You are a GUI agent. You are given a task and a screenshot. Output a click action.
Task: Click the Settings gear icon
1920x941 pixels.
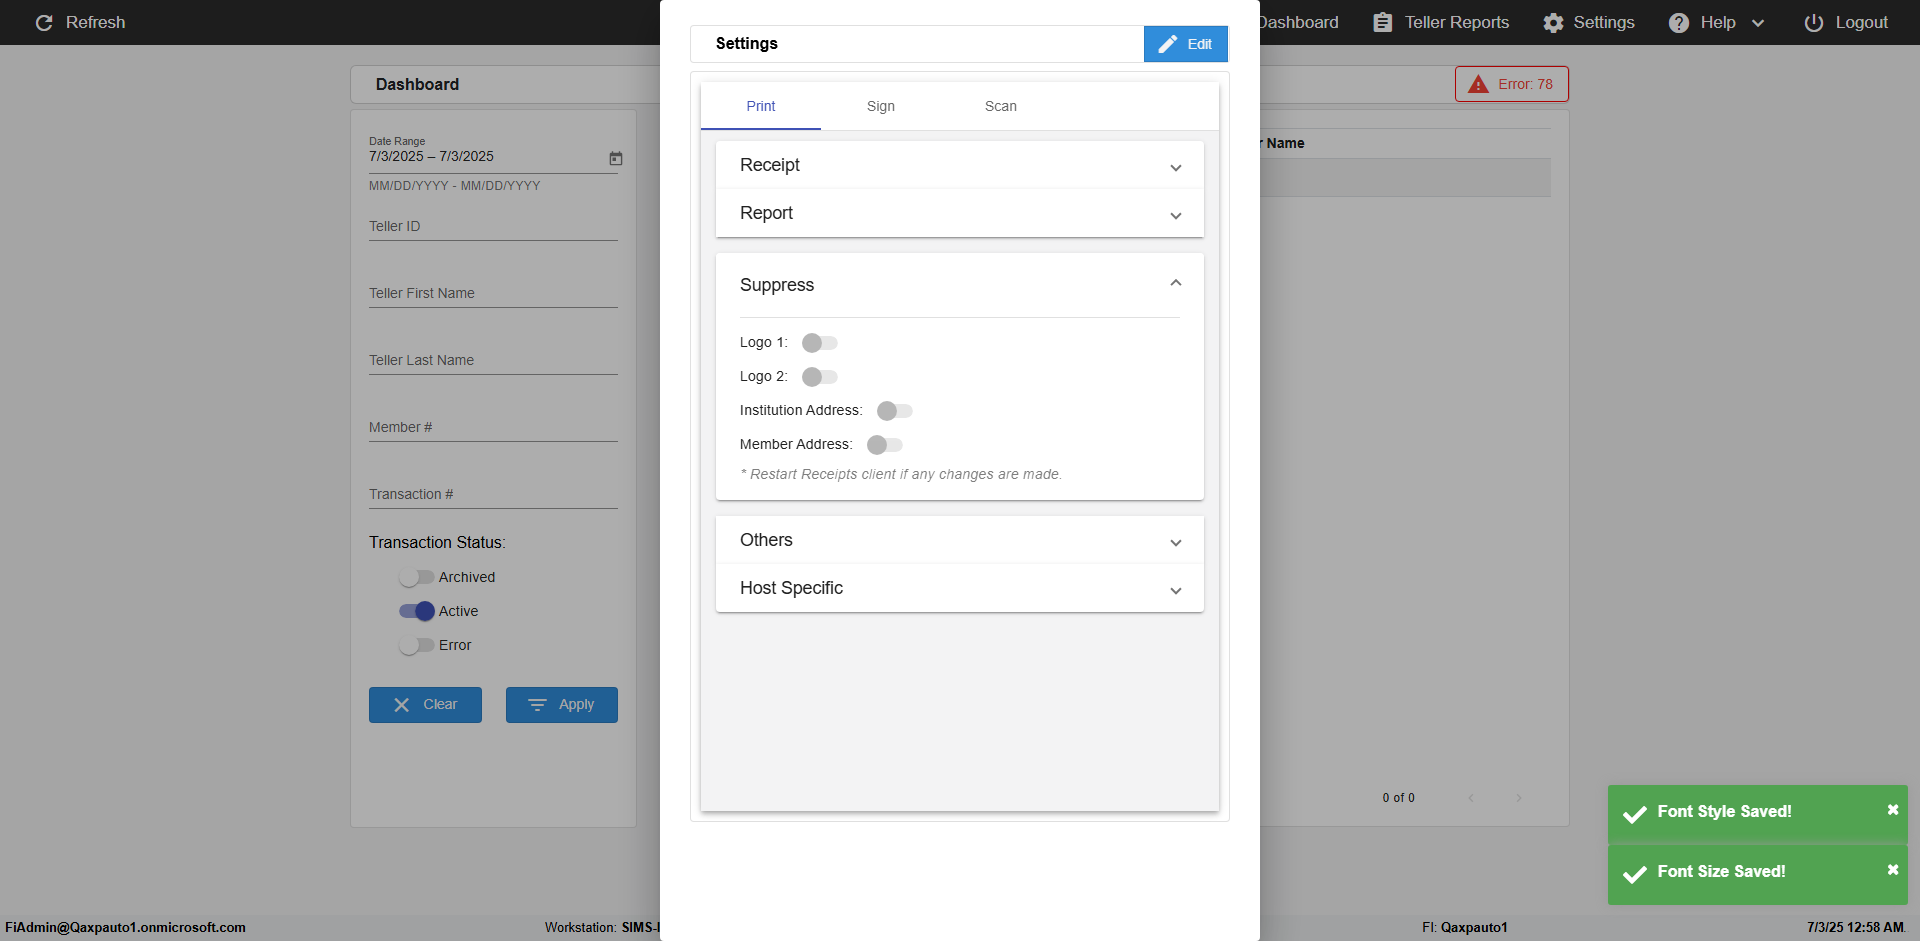click(1553, 22)
